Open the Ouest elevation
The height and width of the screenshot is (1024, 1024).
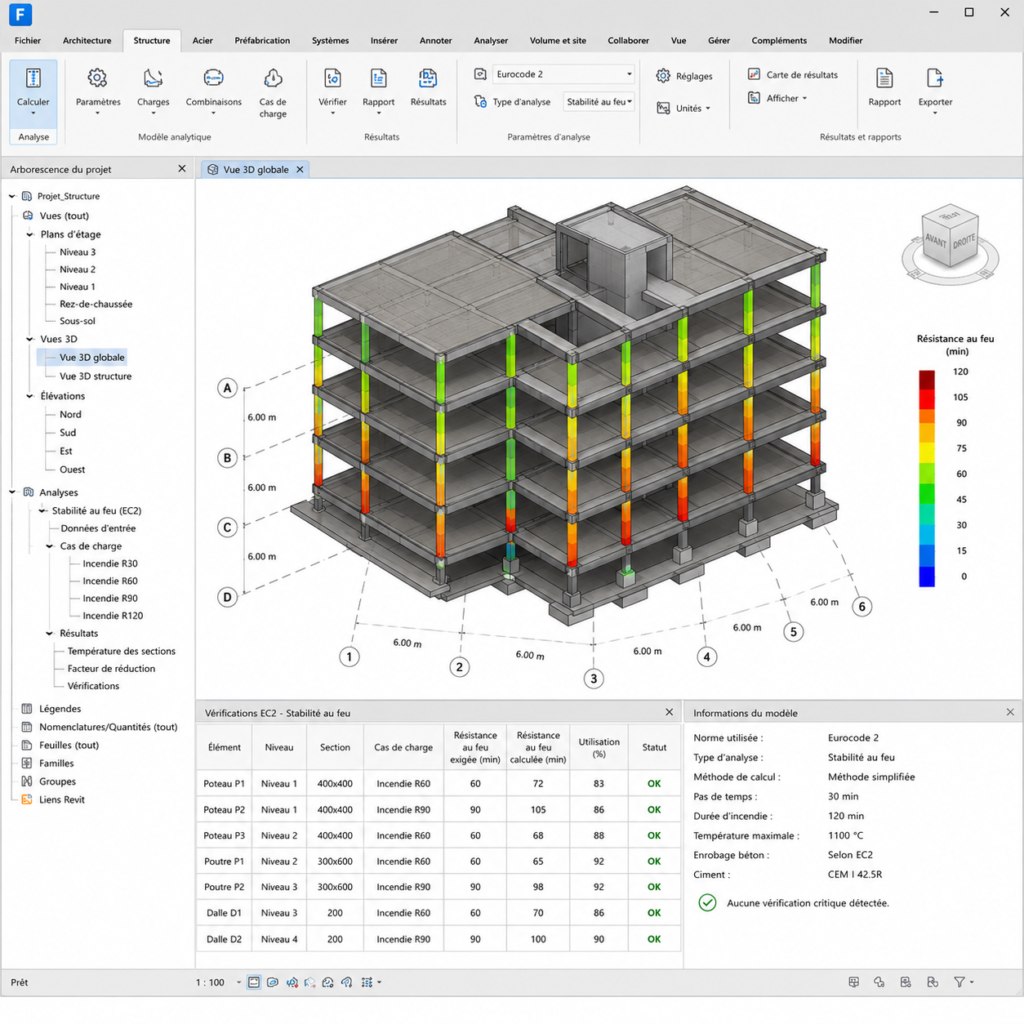(x=72, y=470)
